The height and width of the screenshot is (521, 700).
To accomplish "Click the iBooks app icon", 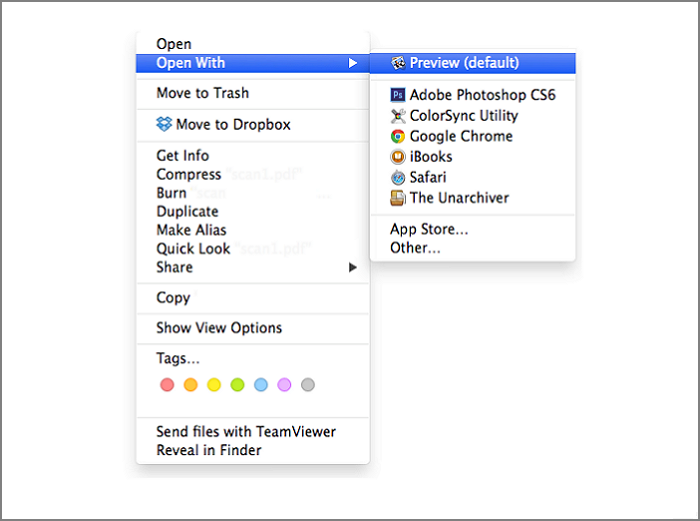I will tap(398, 157).
